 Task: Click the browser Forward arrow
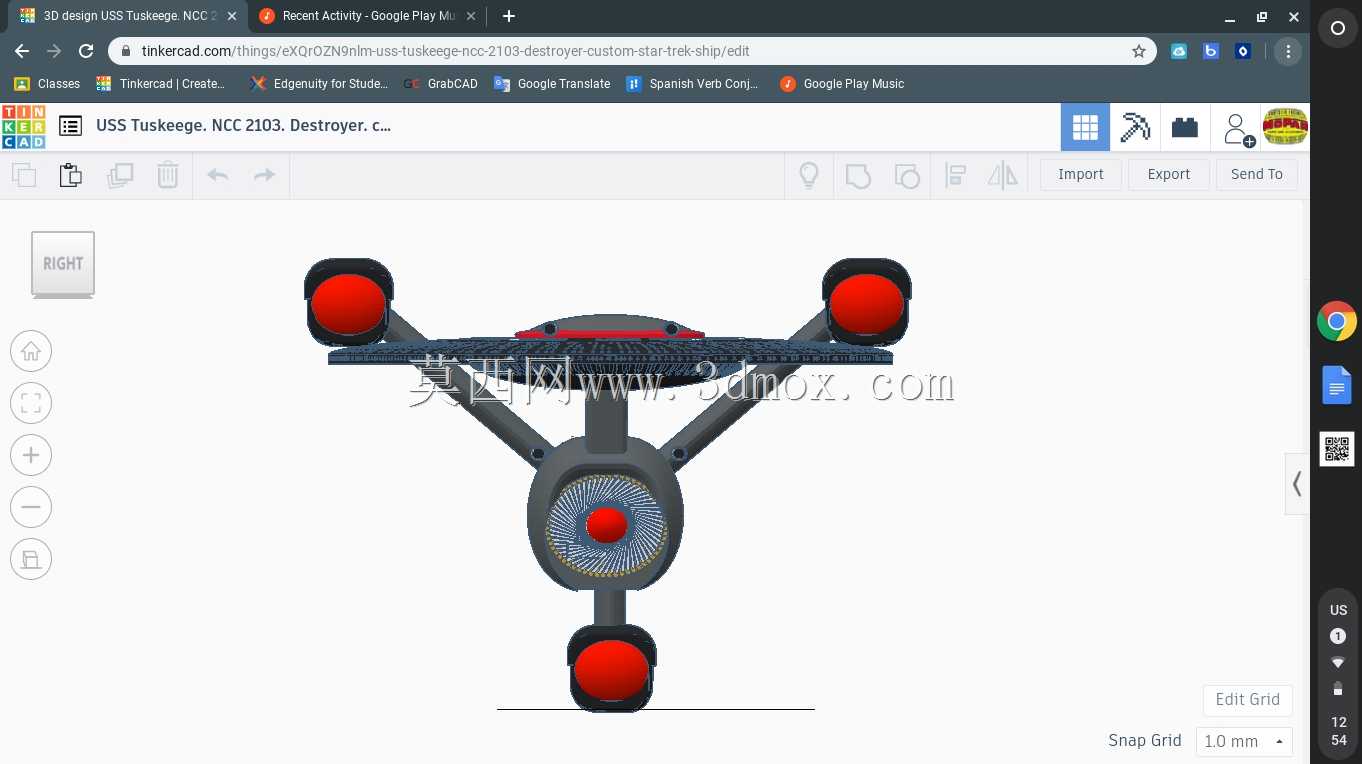(54, 51)
